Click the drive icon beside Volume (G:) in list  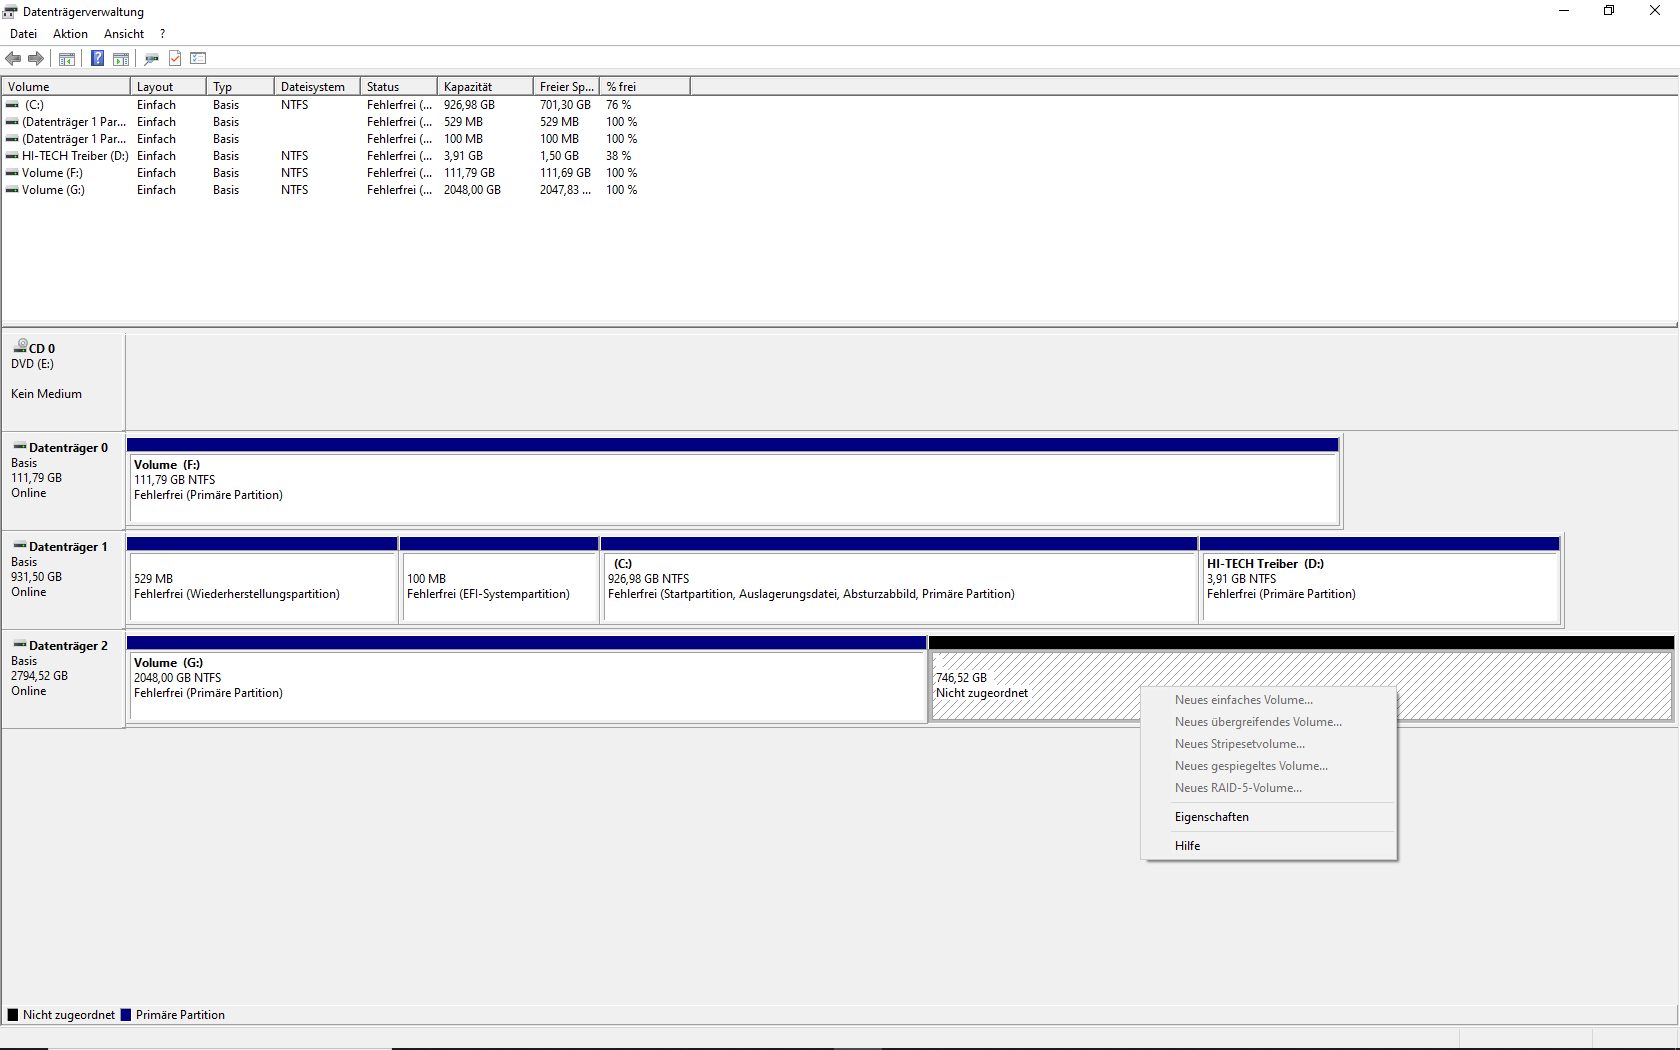12,190
